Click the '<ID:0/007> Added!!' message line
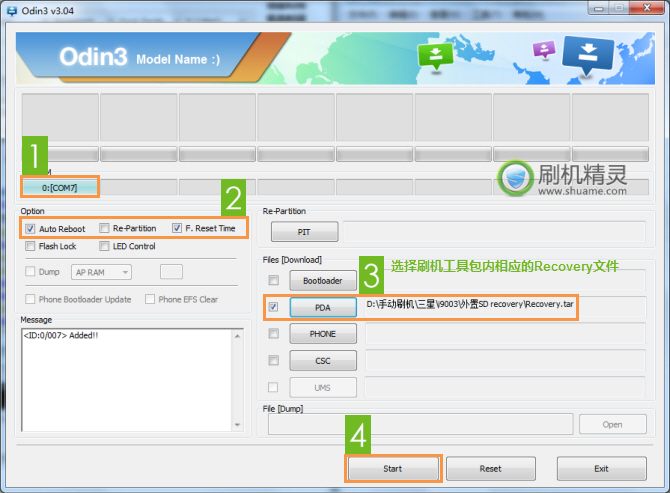Screen dimensions: 670x493 61,335
